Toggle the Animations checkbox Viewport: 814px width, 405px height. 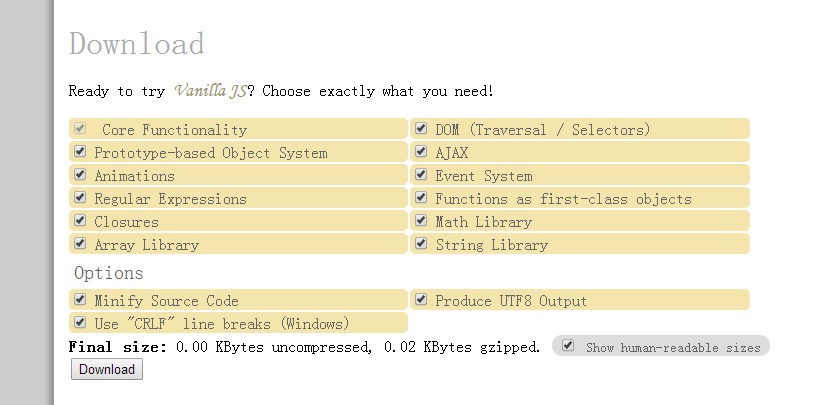tap(80, 174)
